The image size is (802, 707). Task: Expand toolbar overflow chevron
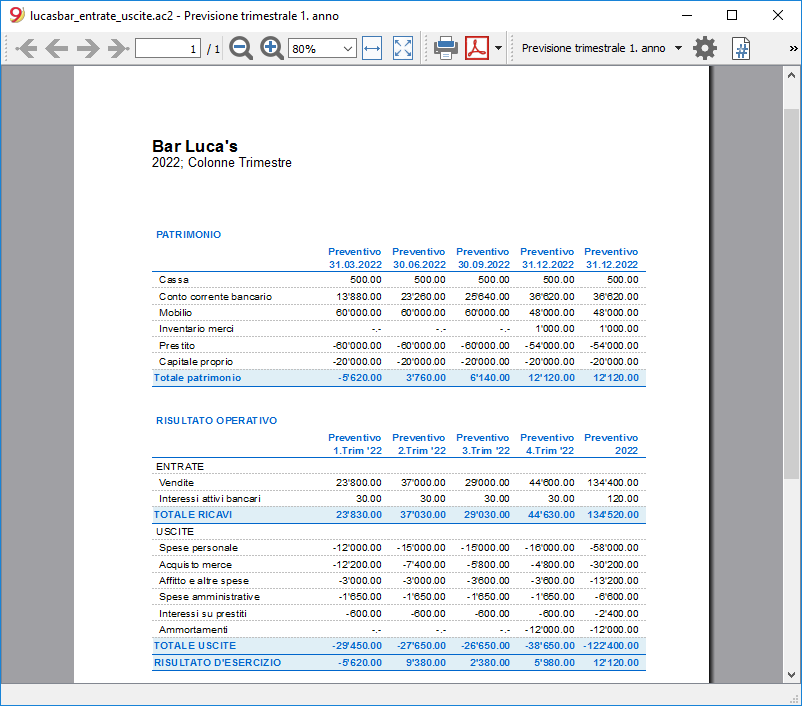pyautogui.click(x=793, y=49)
